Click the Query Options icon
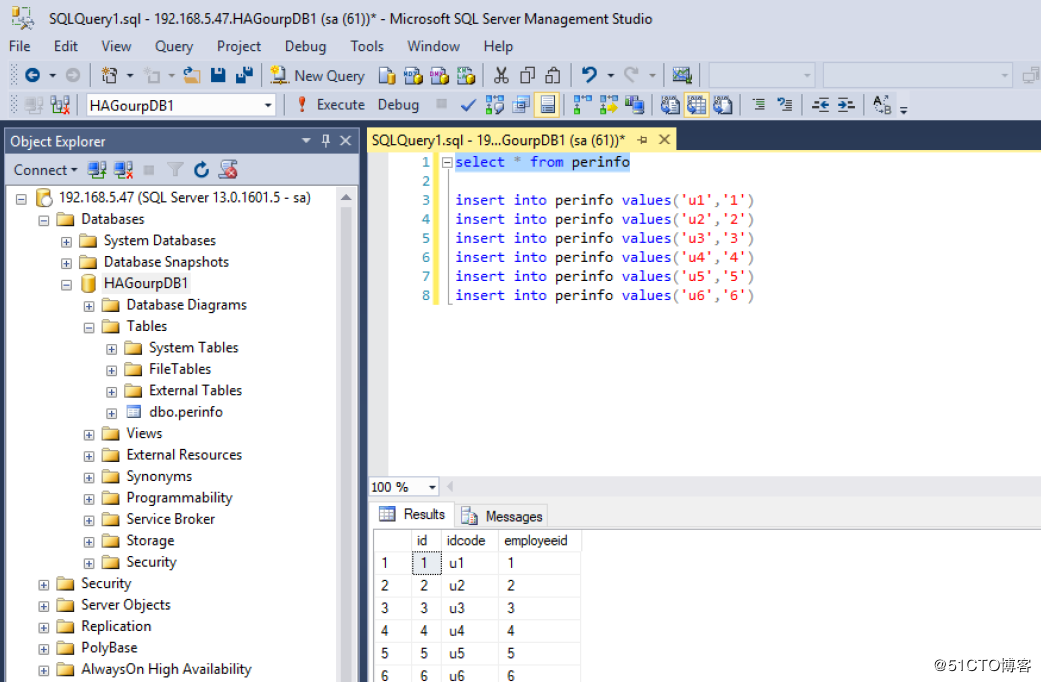1041x682 pixels. [x=521, y=105]
